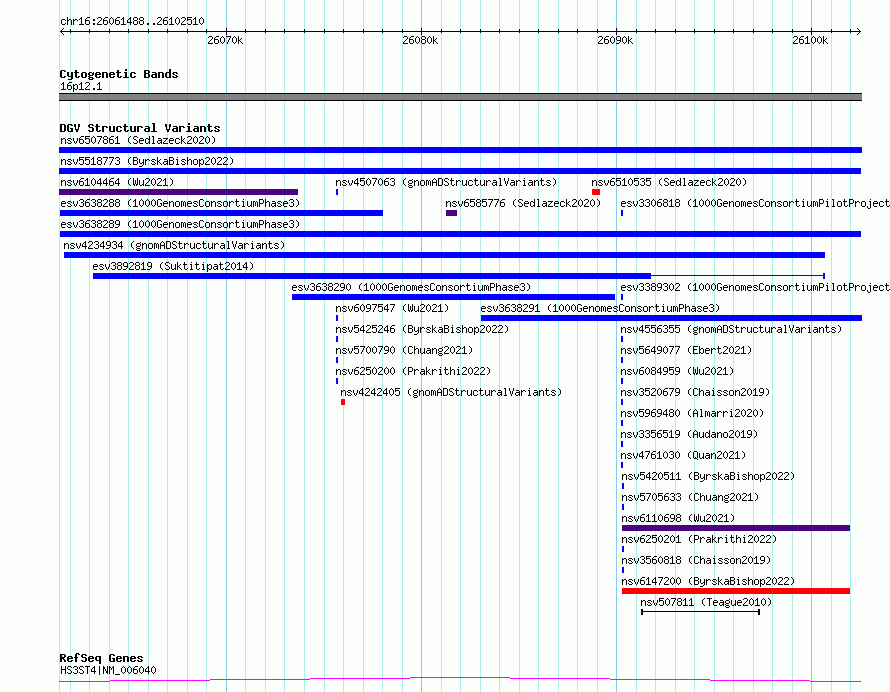
Task: Click the nsv5969480 (Almarri2020) label
Action: (x=692, y=413)
